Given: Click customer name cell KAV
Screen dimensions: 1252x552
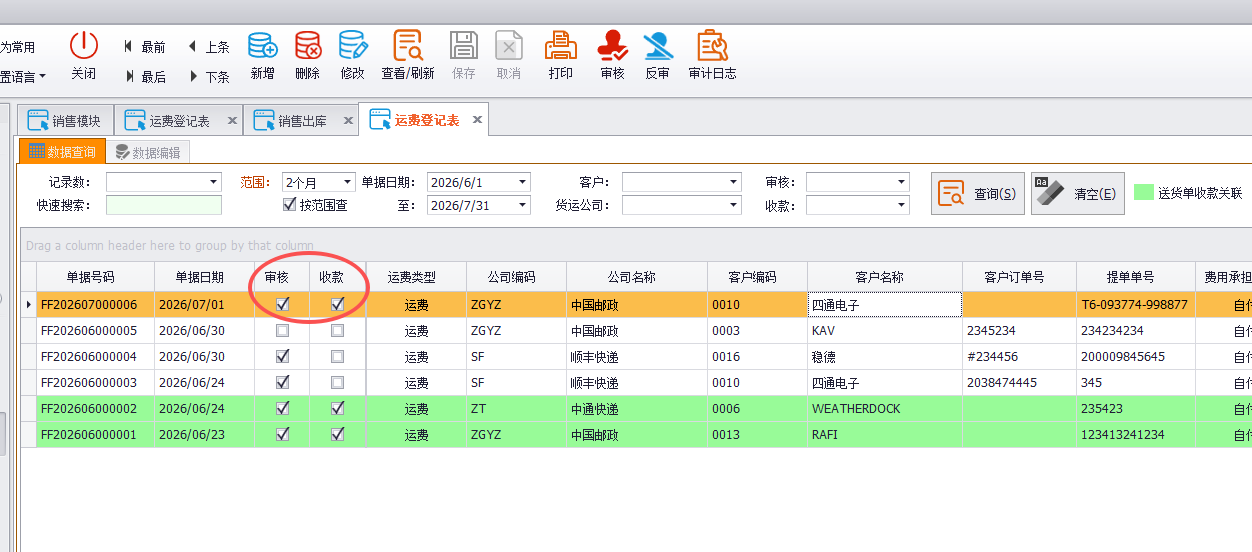Looking at the screenshot, I should 885,330.
